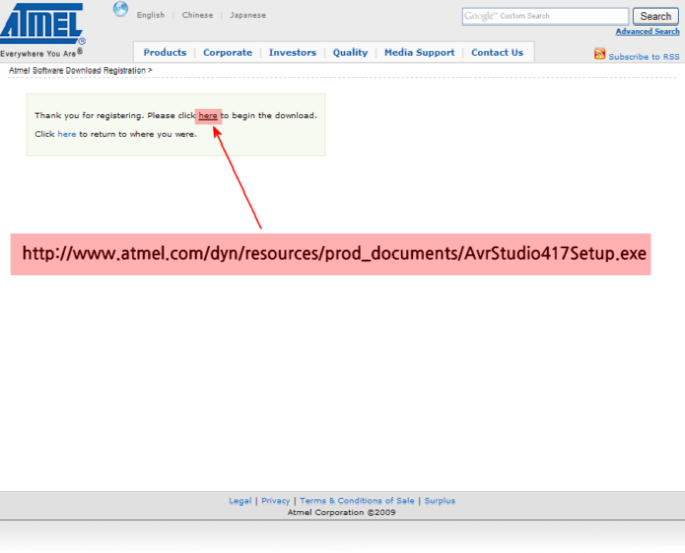
Task: Click the globe language icon
Action: point(121,9)
